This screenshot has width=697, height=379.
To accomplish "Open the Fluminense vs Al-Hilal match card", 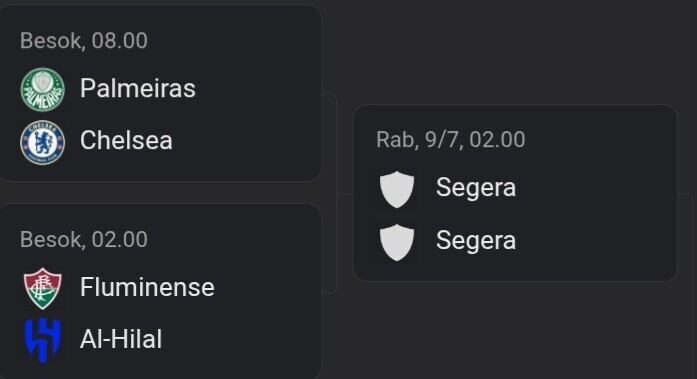I will point(160,291).
